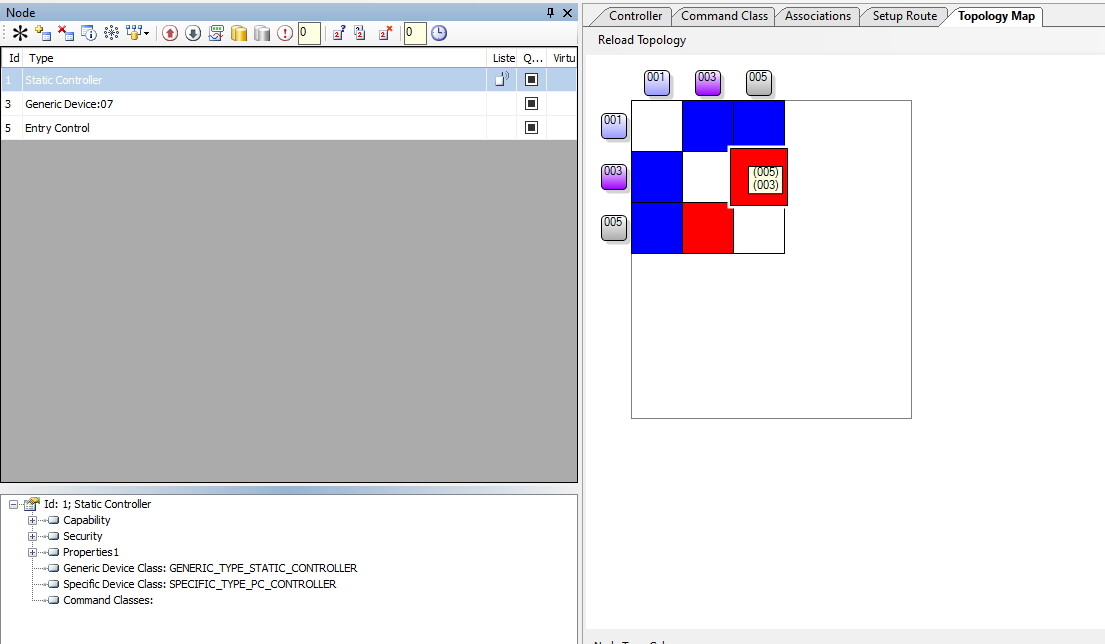Close the Node panel

pyautogui.click(x=567, y=13)
